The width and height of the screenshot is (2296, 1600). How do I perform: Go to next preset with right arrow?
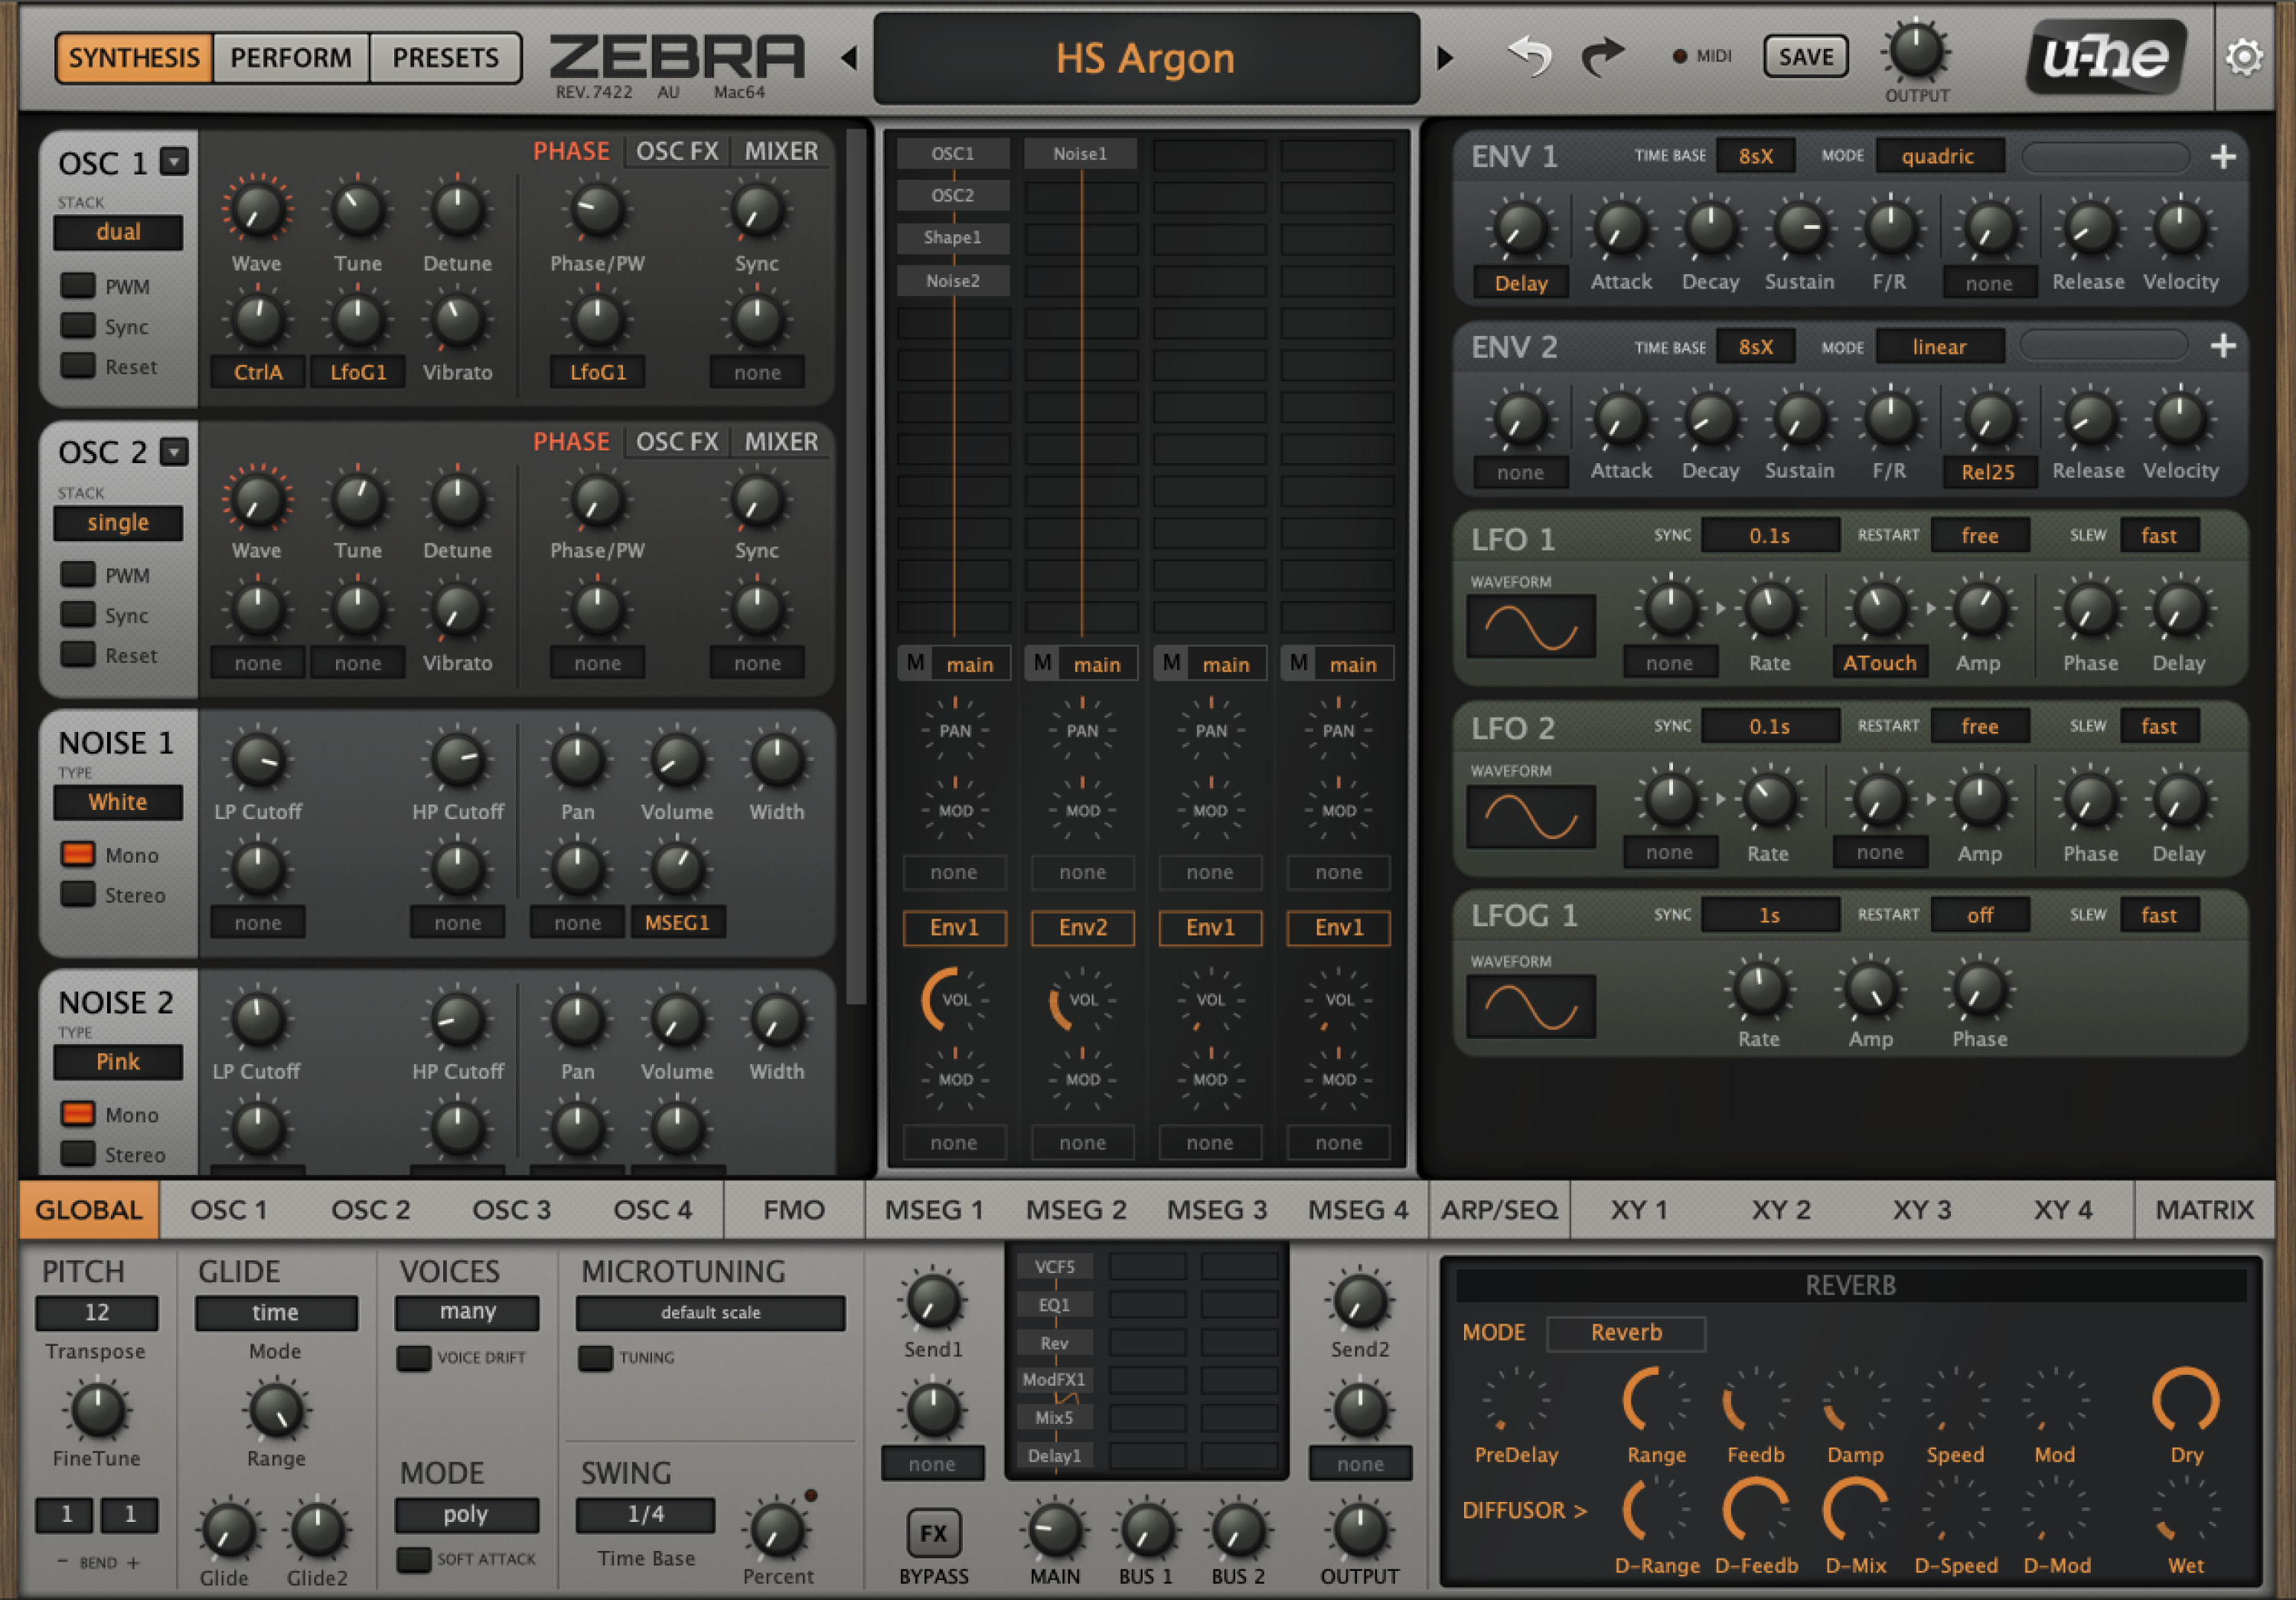[x=1445, y=58]
